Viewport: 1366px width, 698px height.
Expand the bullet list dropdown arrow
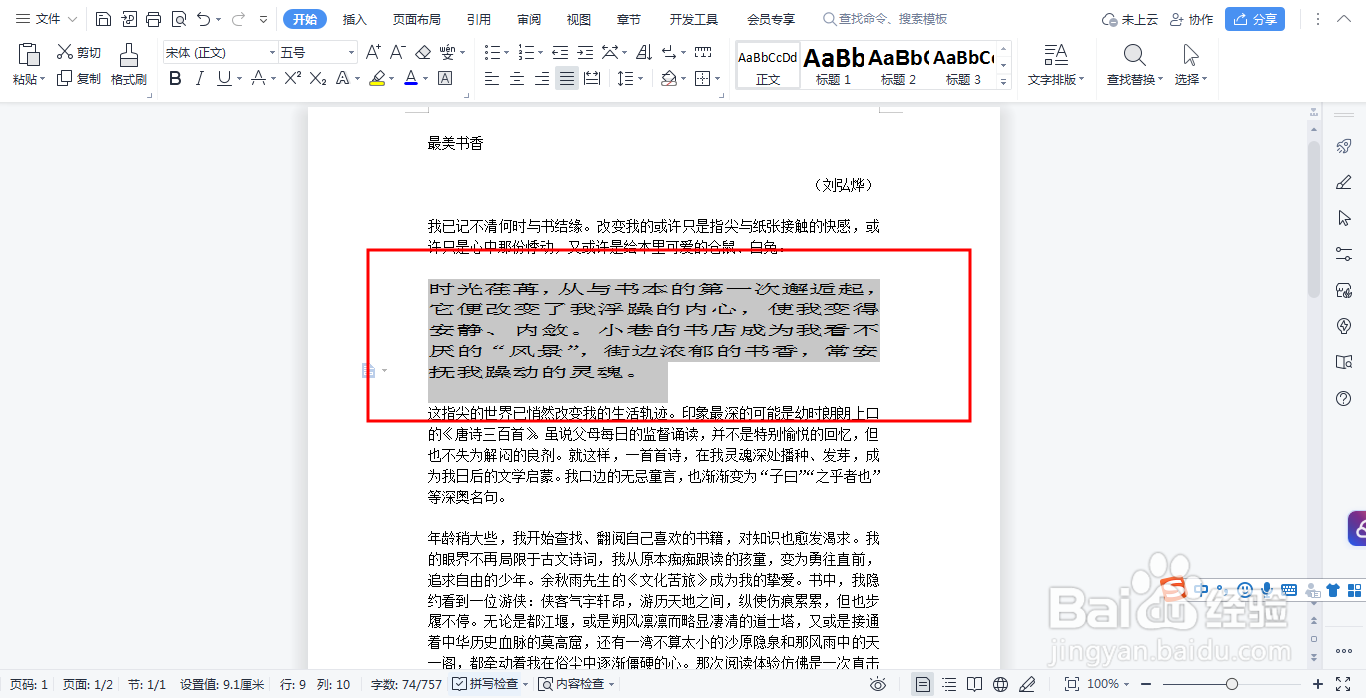[x=507, y=53]
